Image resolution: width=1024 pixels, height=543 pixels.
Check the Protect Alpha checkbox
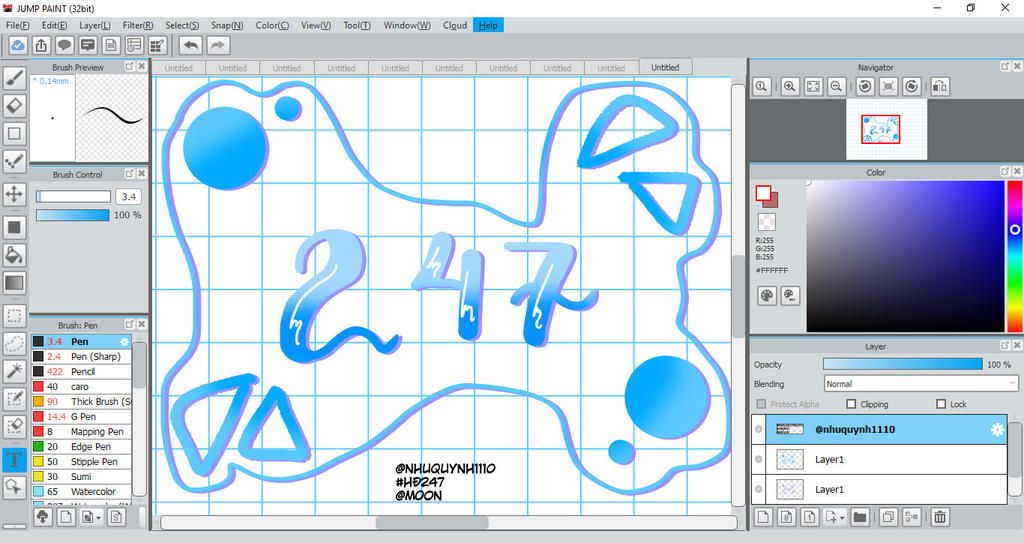coord(761,404)
